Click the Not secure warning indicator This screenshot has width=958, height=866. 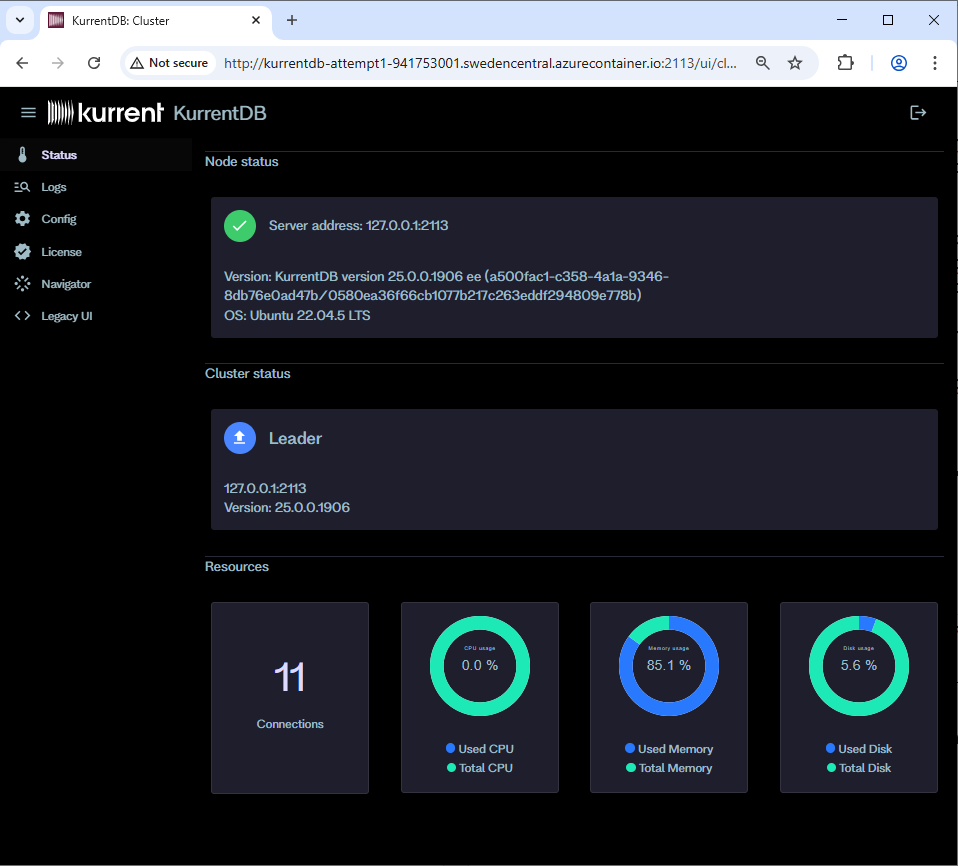(169, 63)
